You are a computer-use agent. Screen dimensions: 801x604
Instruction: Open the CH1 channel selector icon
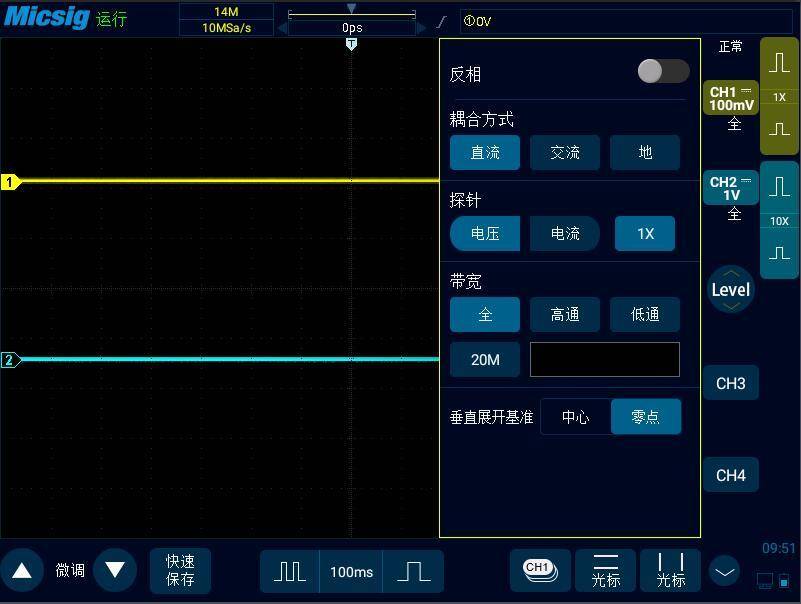[x=540, y=571]
